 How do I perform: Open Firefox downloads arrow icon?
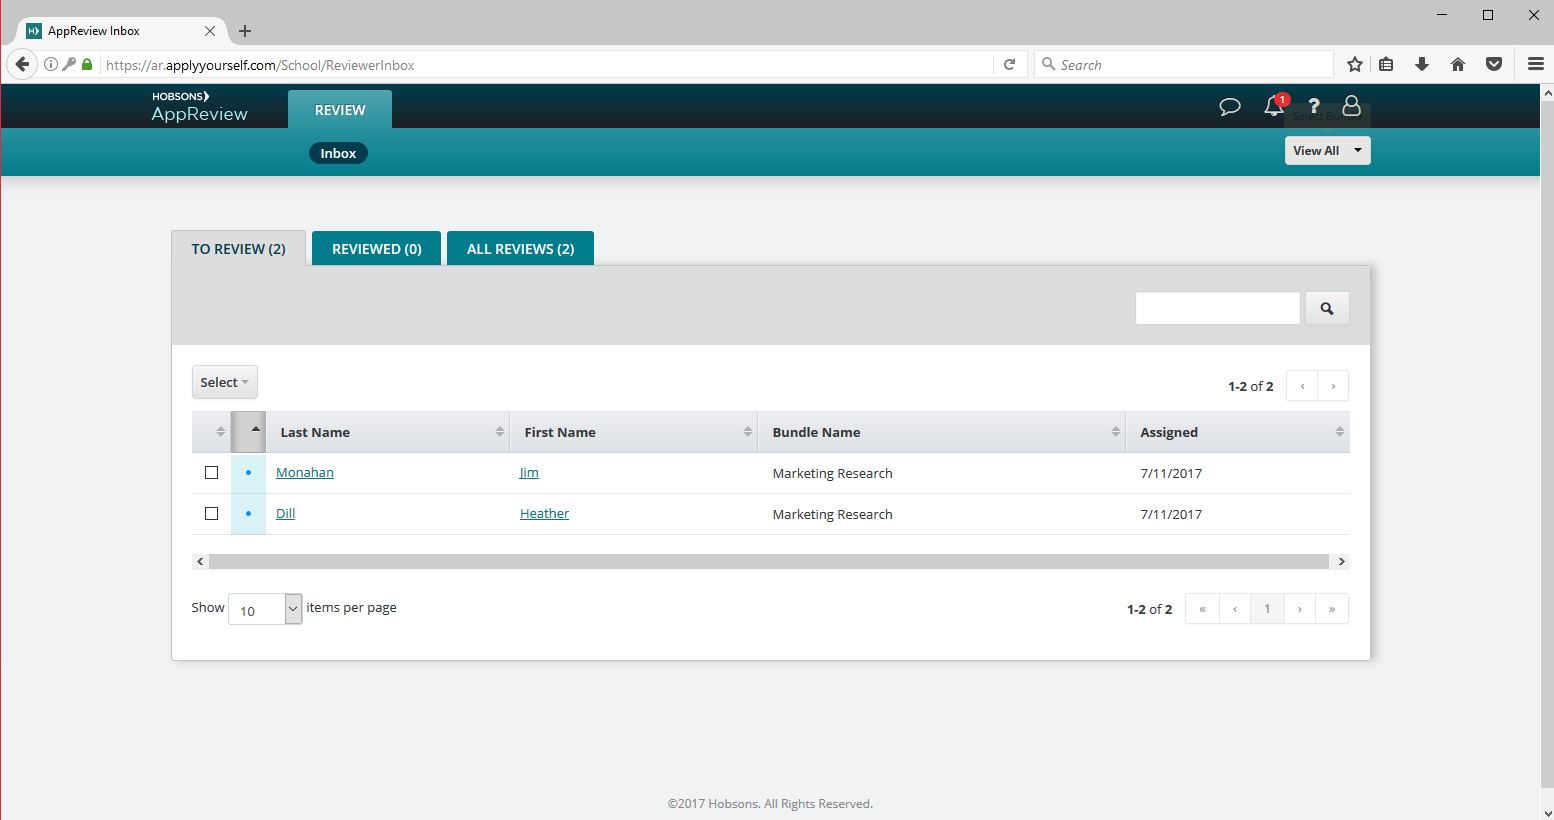tap(1421, 65)
